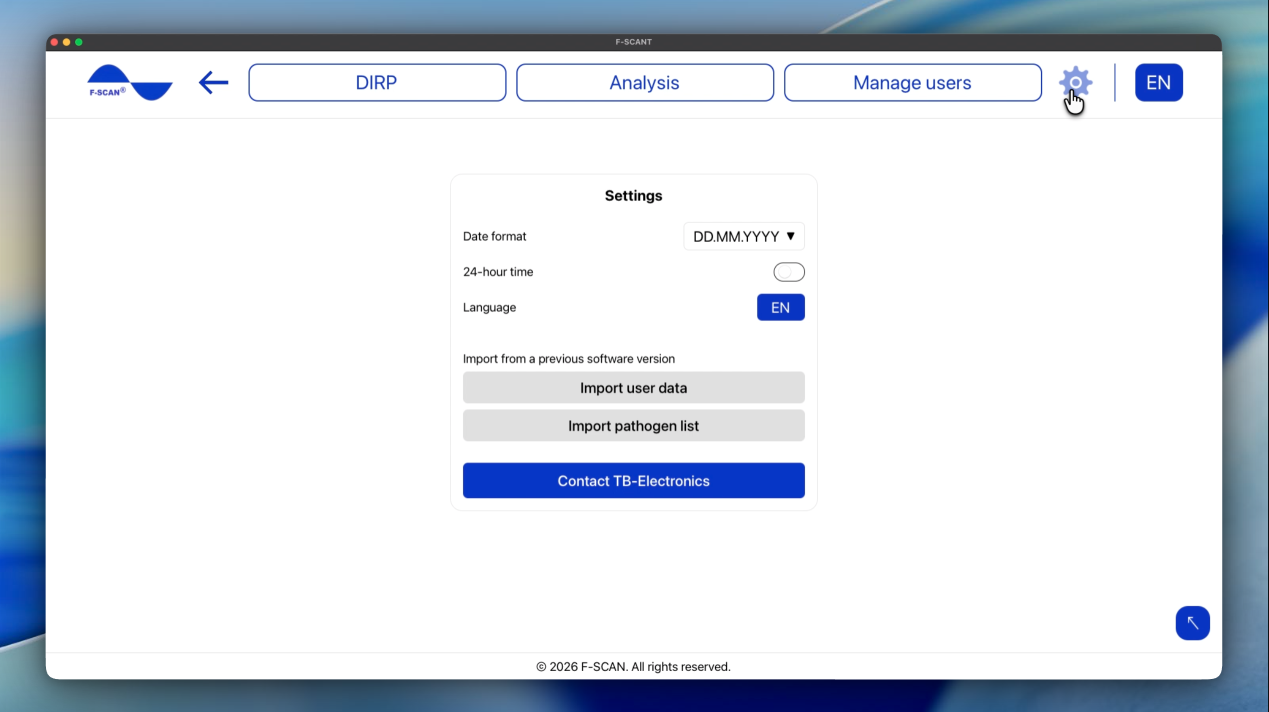Click Contact TB-Electronics
The image size is (1269, 712).
point(634,481)
